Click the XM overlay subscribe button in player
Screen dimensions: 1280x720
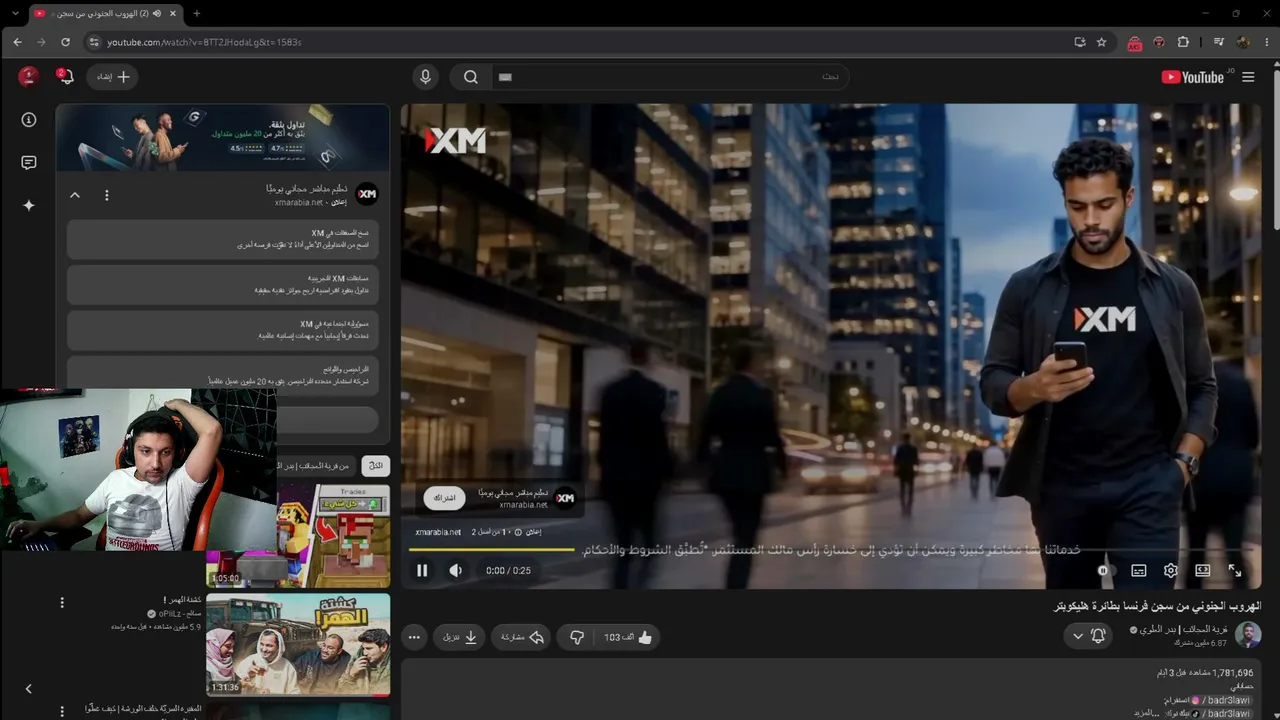445,497
